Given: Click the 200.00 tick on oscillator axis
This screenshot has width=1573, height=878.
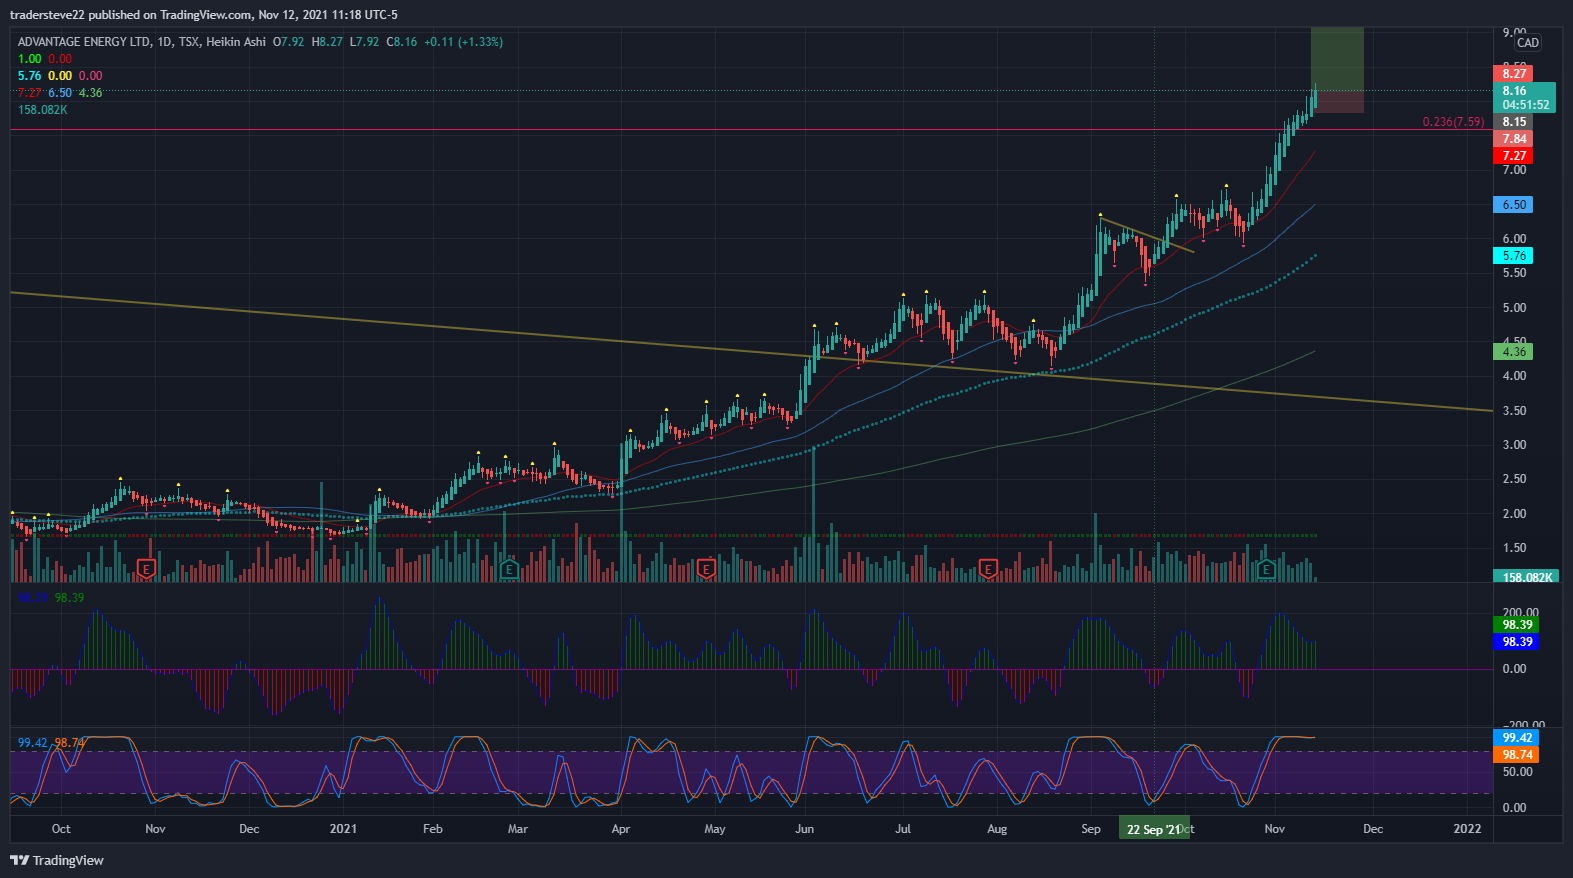Looking at the screenshot, I should [1520, 612].
